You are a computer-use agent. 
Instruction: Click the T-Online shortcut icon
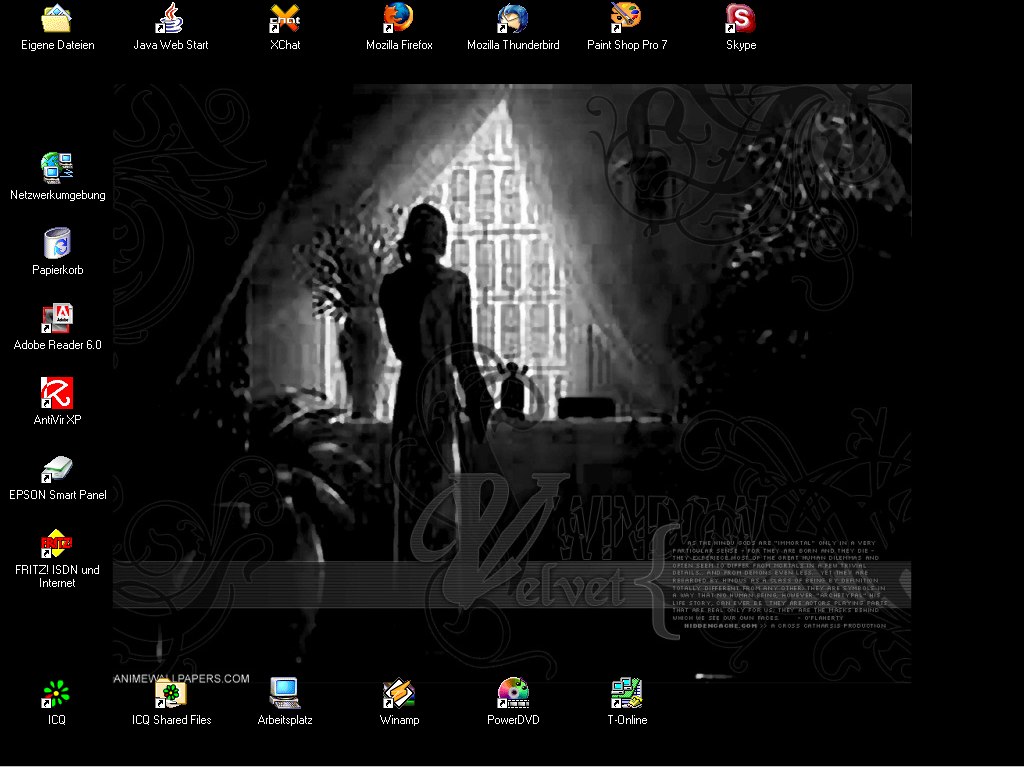point(627,693)
